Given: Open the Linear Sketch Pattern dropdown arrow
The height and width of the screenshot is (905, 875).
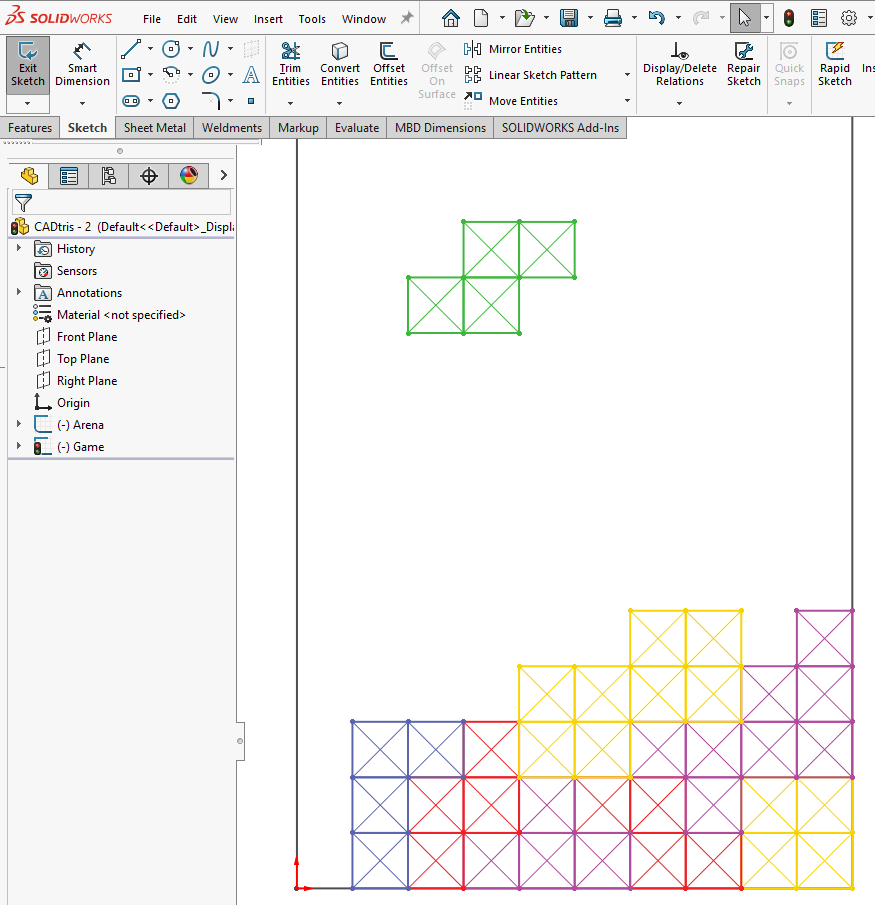Looking at the screenshot, I should point(627,75).
